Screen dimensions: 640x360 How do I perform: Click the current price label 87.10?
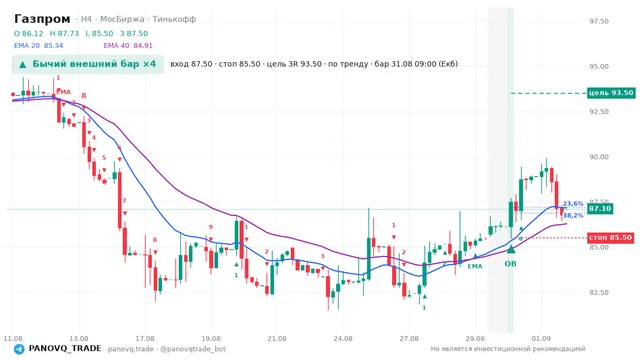(600, 209)
